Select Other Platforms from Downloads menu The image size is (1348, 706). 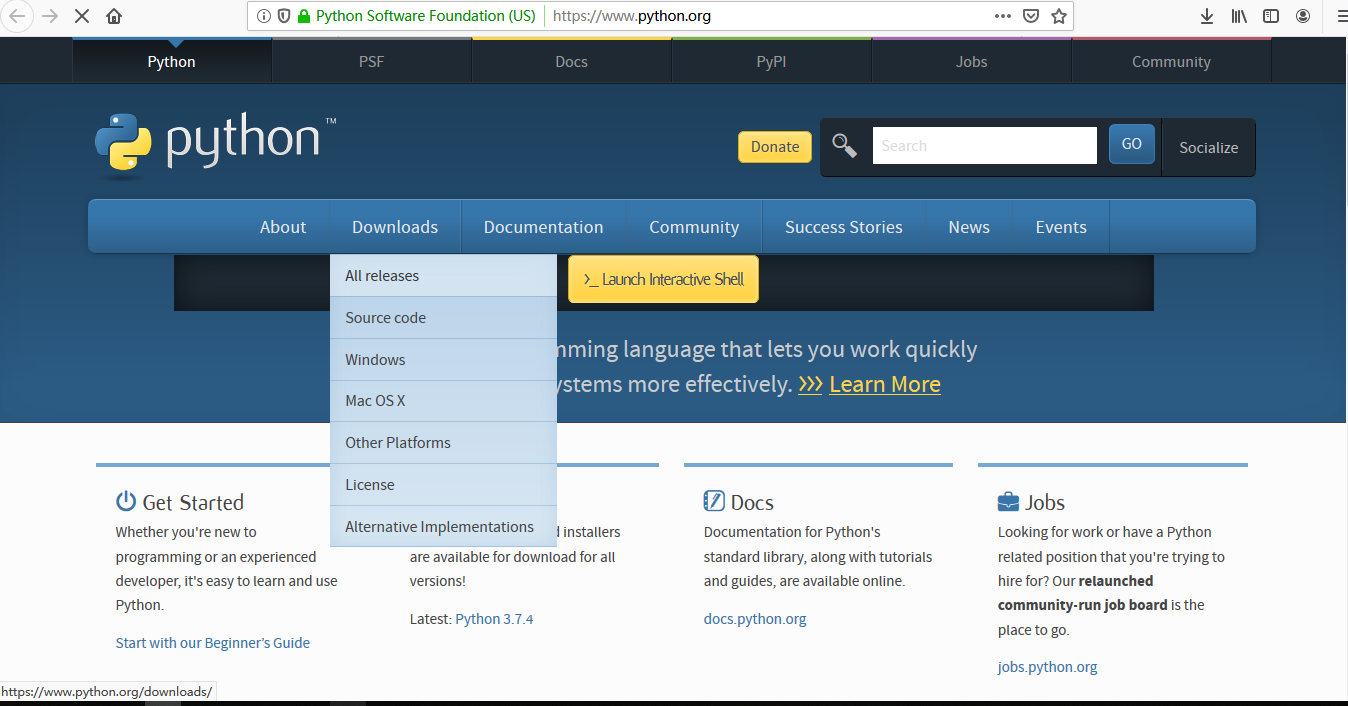pos(443,443)
